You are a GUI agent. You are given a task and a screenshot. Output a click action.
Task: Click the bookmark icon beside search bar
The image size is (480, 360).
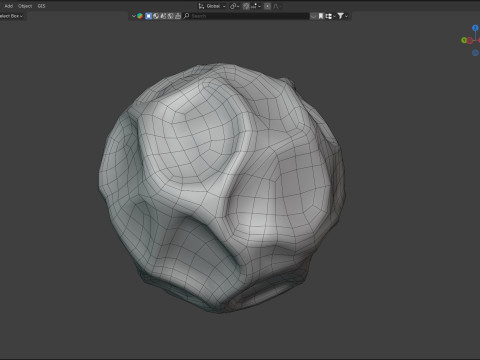coord(321,16)
